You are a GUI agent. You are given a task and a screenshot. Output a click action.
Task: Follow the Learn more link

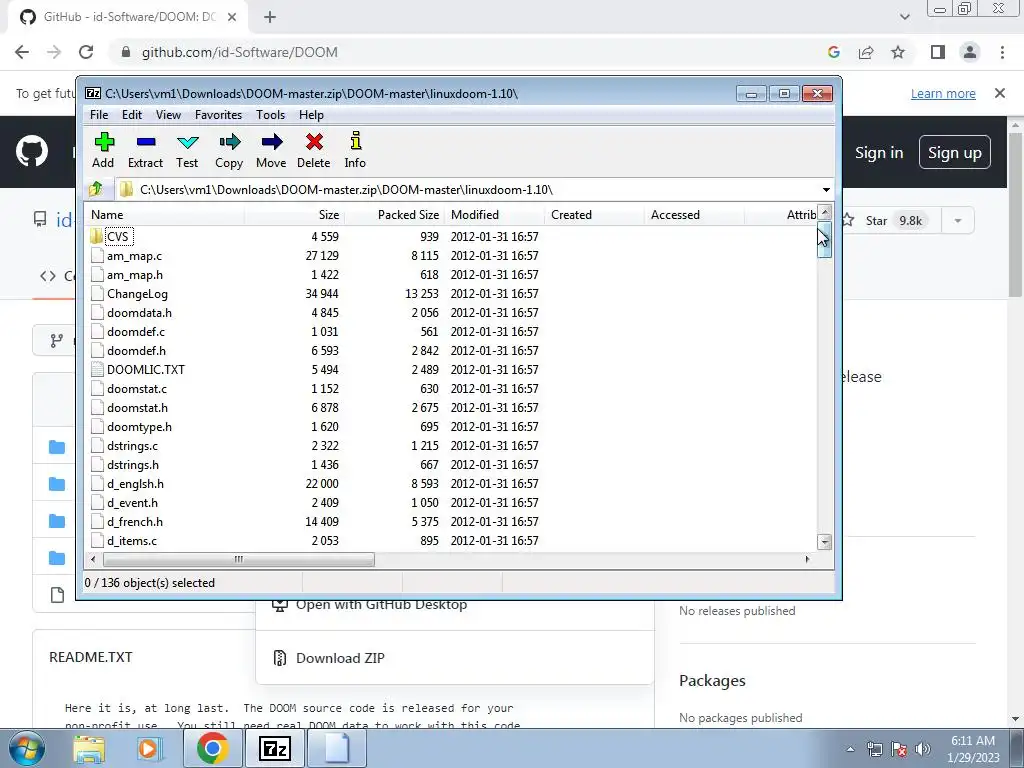coord(943,93)
